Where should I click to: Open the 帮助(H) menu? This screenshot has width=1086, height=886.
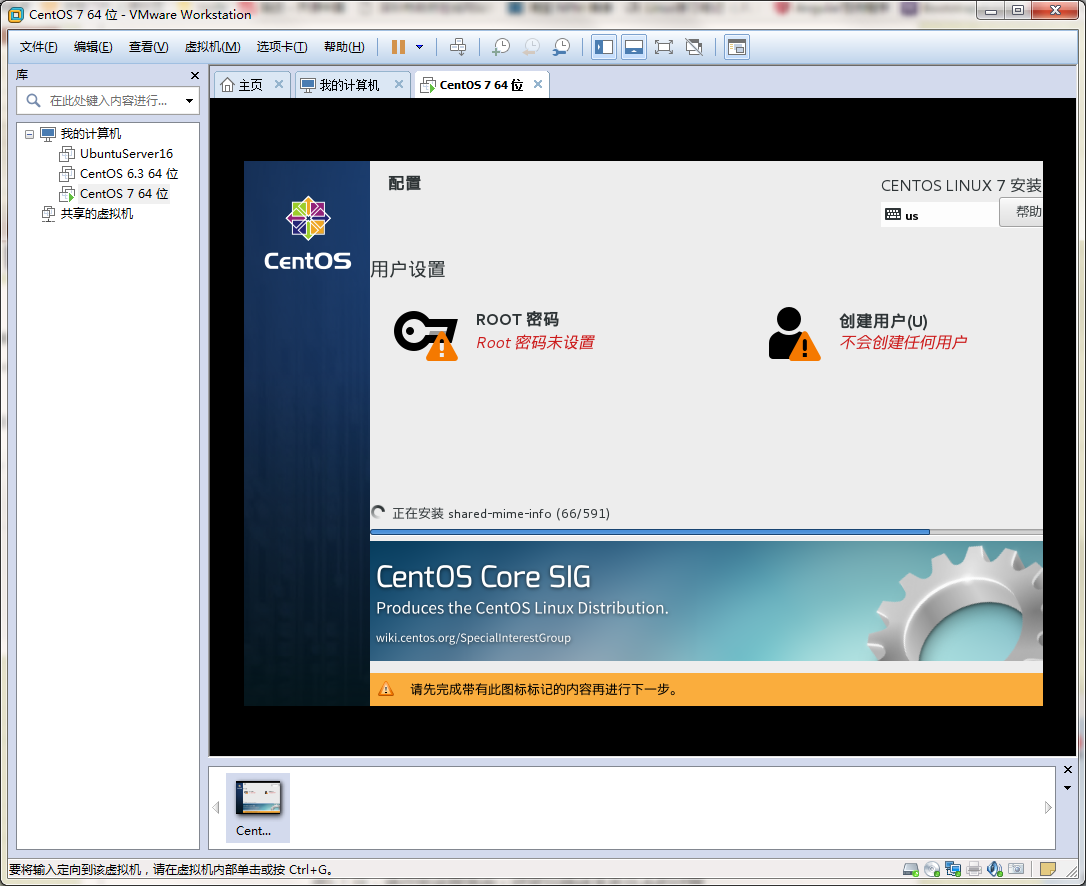[344, 46]
